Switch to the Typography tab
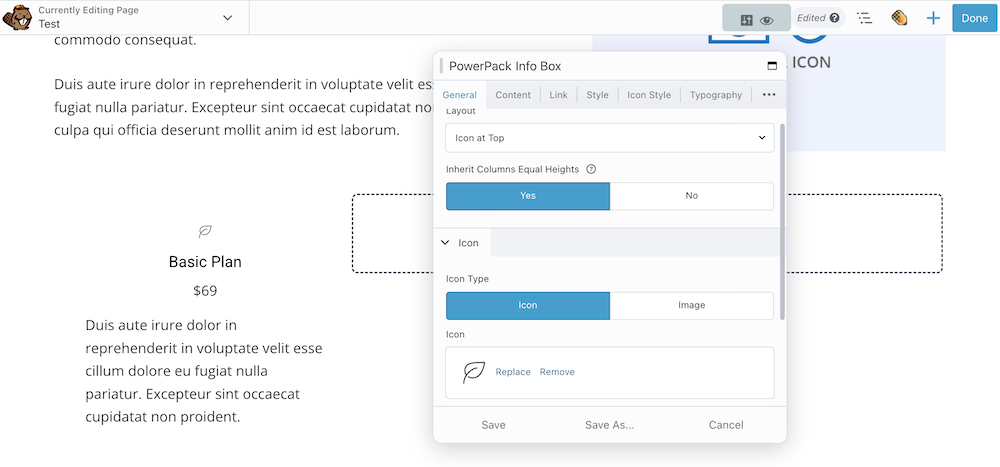 coord(716,94)
